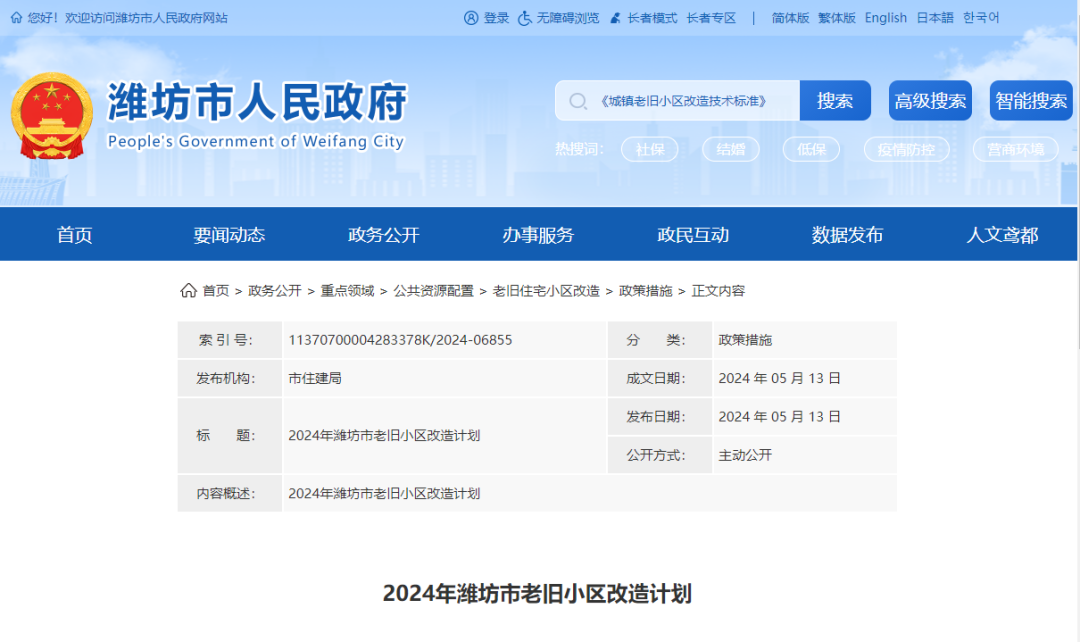Image resolution: width=1080 pixels, height=642 pixels.
Task: Click the 搜索 search button
Action: (835, 101)
